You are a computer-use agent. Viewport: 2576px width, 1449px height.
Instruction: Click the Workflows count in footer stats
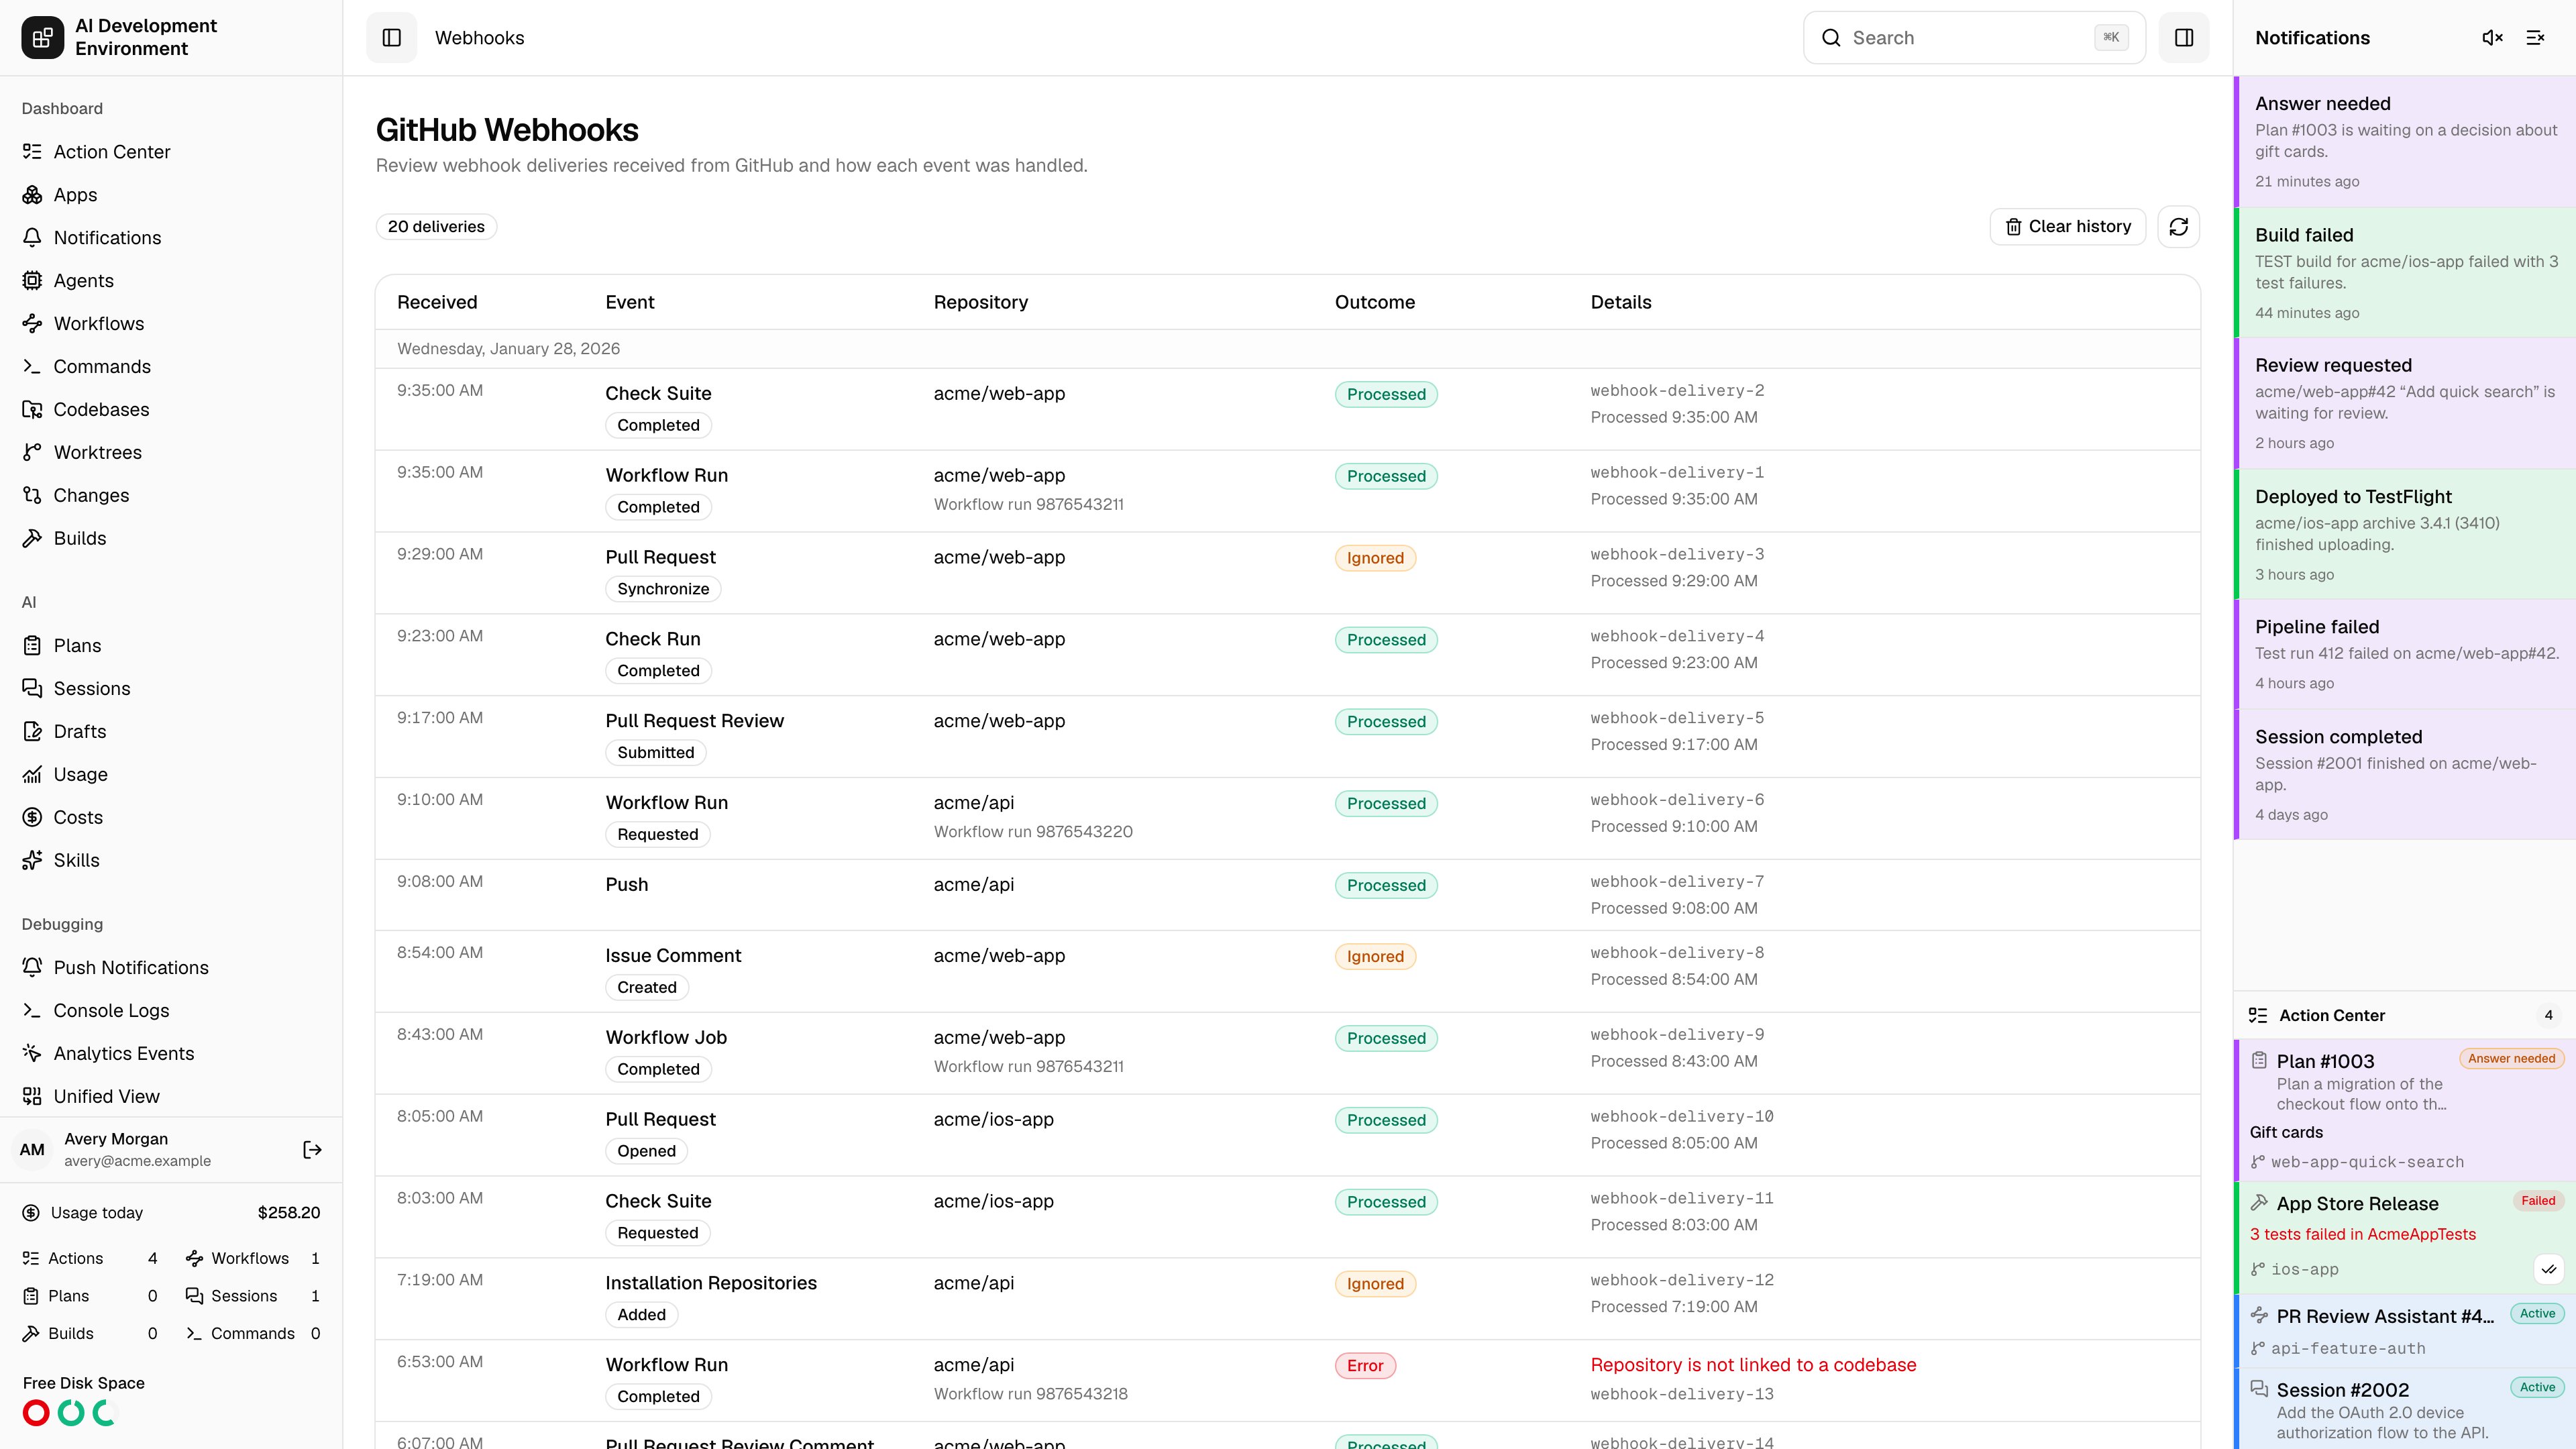click(x=315, y=1259)
